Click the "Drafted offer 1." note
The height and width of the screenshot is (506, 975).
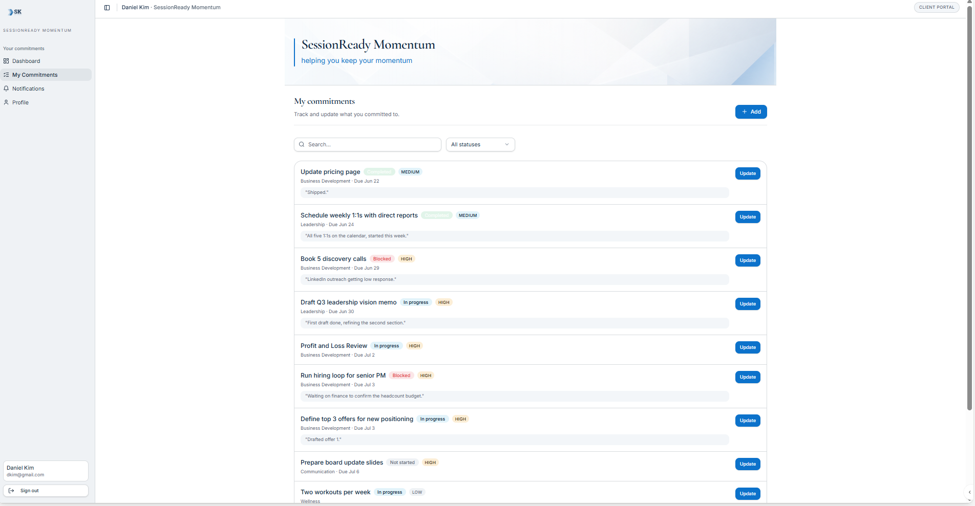[x=514, y=439]
